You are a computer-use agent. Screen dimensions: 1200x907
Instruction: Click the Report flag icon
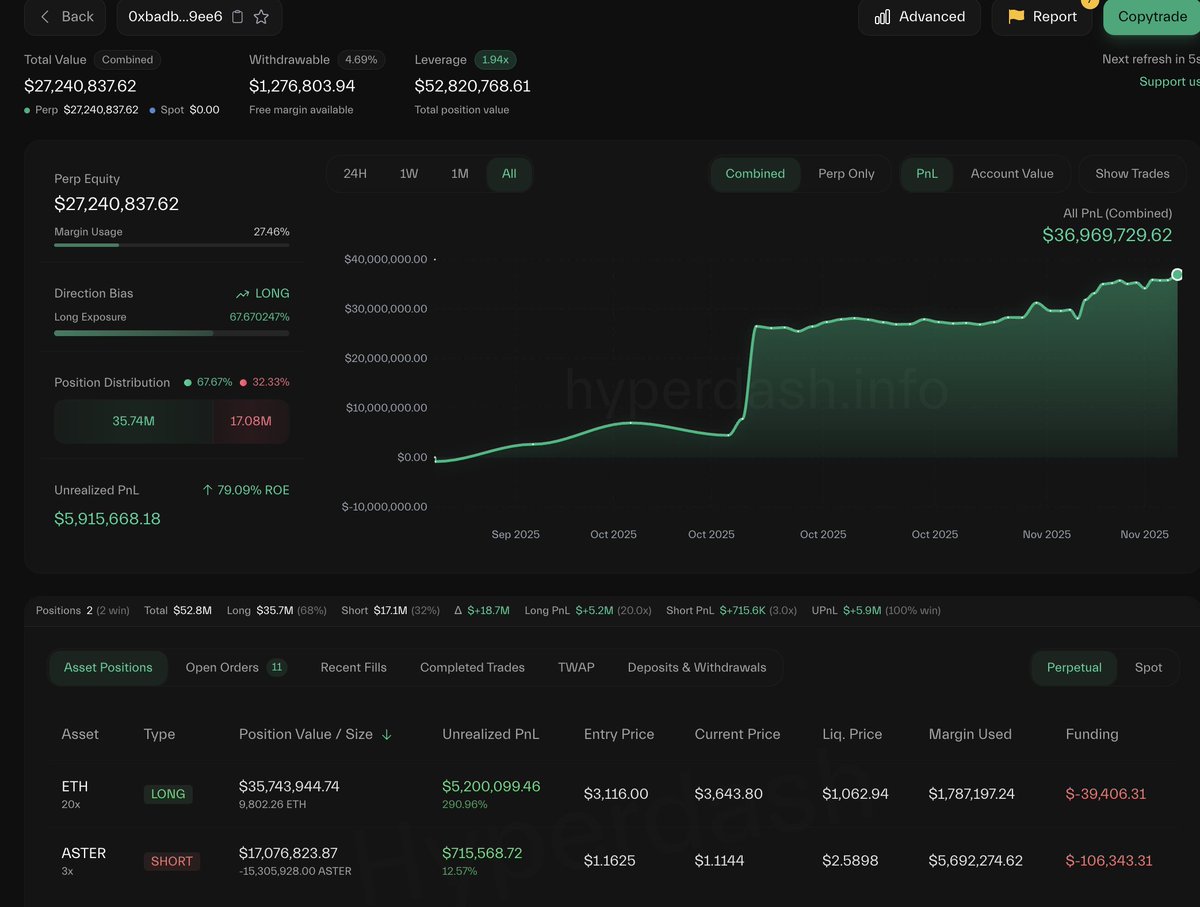pyautogui.click(x=1016, y=17)
